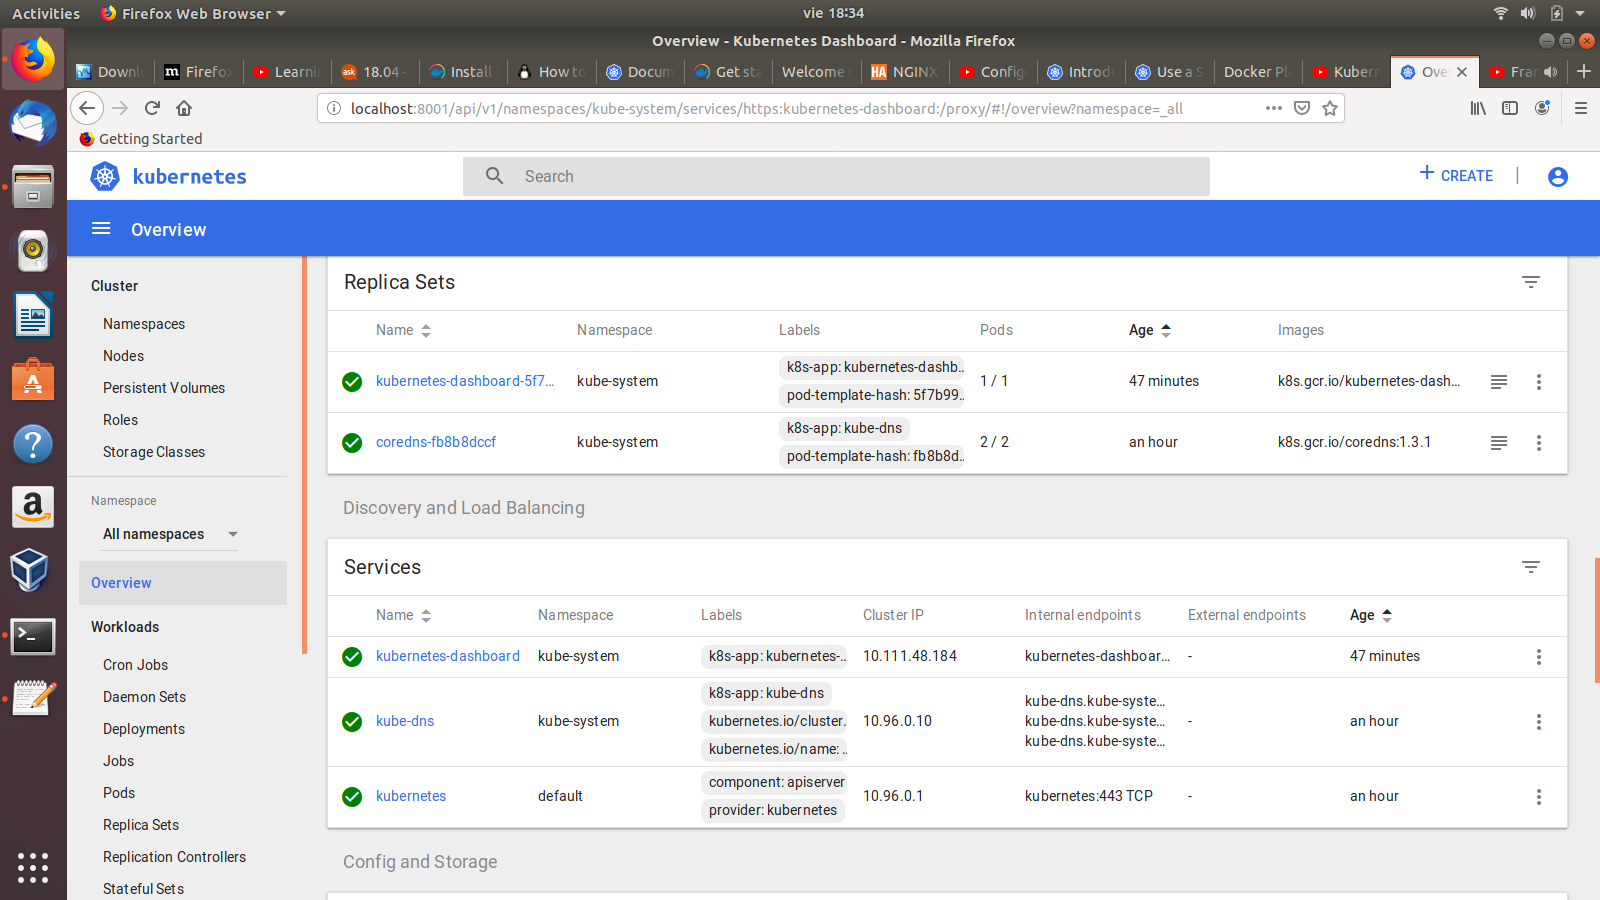
Task: View logs for coredns replica set
Action: coord(1498,443)
